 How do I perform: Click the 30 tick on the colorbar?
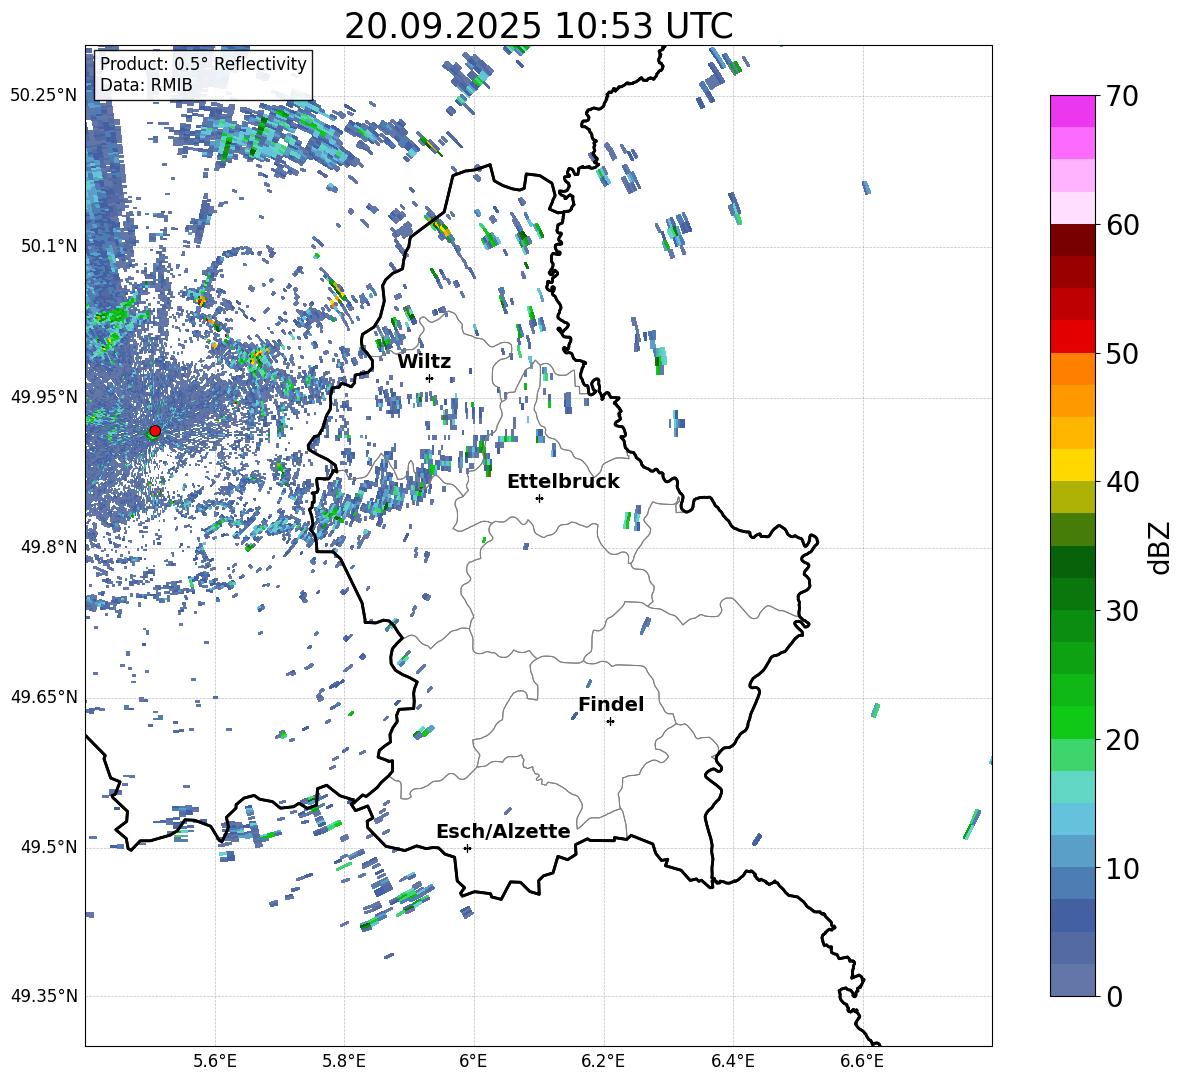[1122, 611]
